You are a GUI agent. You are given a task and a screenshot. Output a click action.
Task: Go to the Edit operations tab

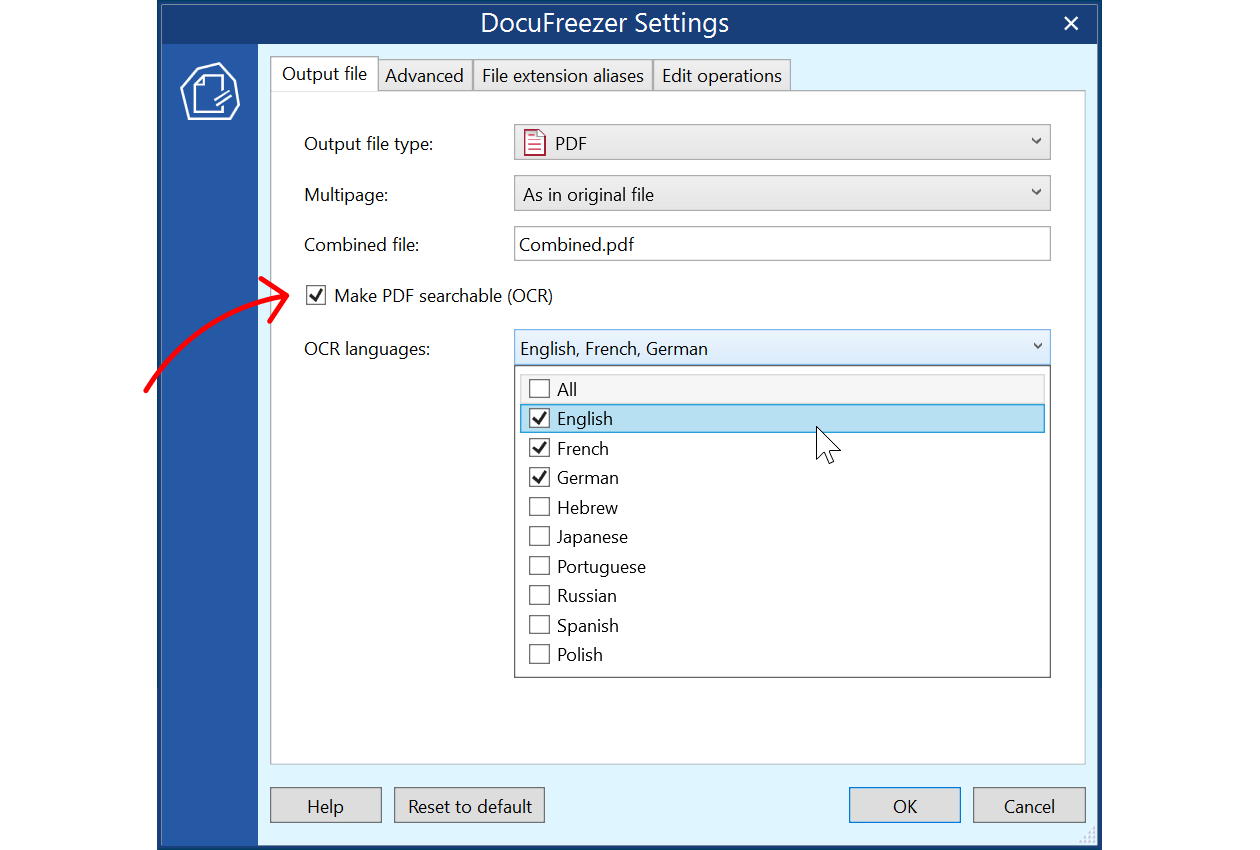(721, 76)
